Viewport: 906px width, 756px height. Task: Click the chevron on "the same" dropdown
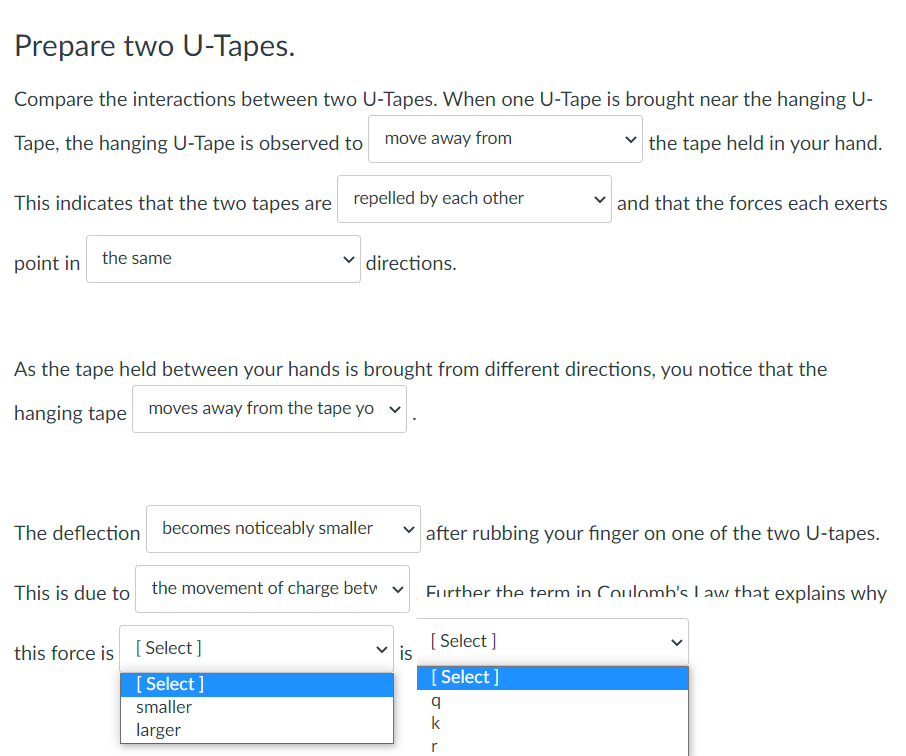347,259
